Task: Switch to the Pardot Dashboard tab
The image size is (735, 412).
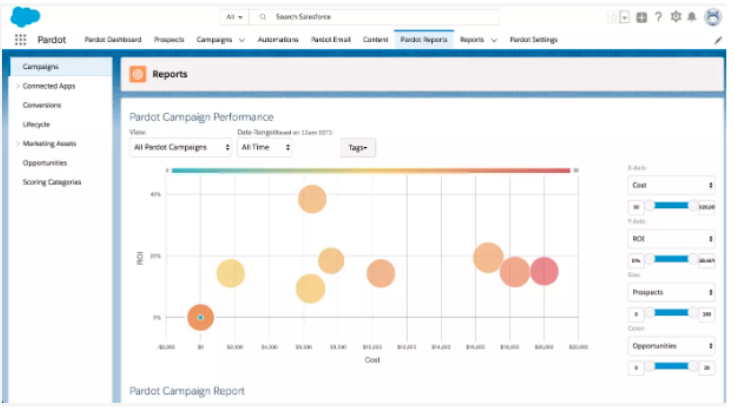Action: tap(112, 40)
